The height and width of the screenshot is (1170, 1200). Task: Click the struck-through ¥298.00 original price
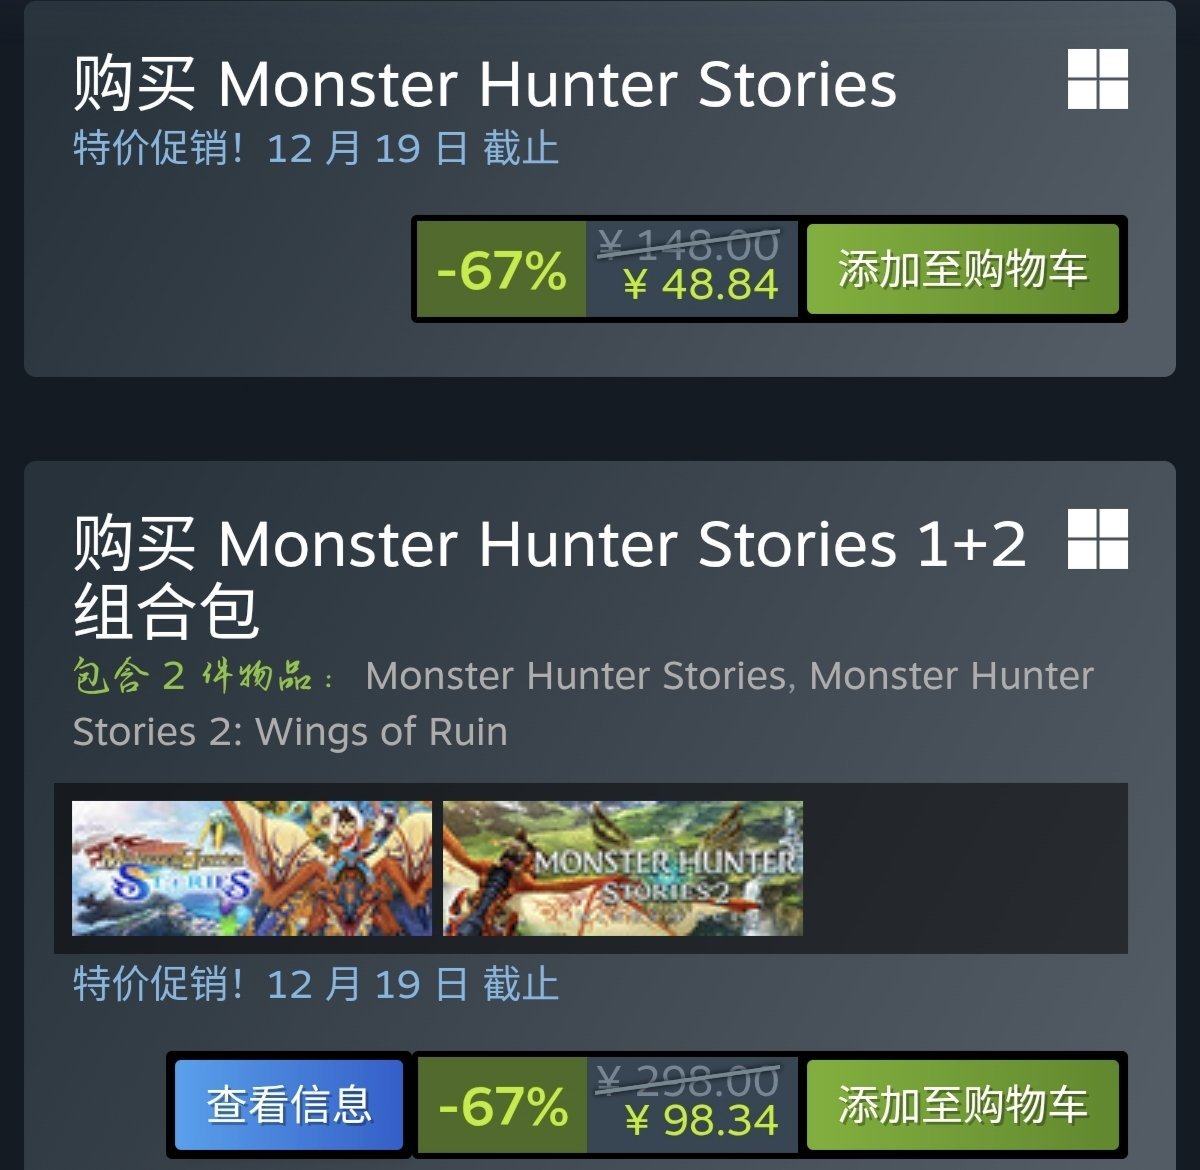pos(688,1080)
